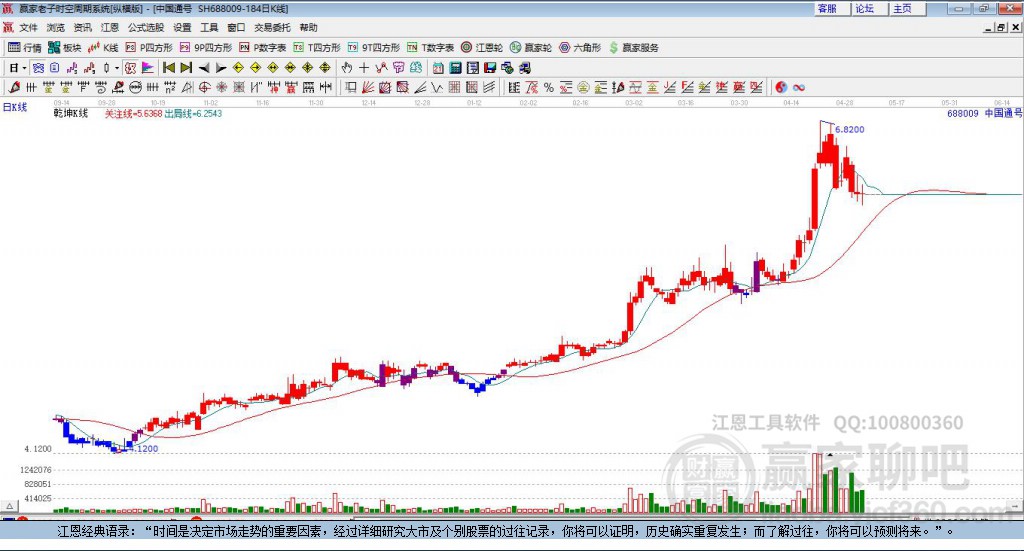Screen dimensions: 1024x551
Task: Open the 赢家轮 wheel tool
Action: [531, 48]
